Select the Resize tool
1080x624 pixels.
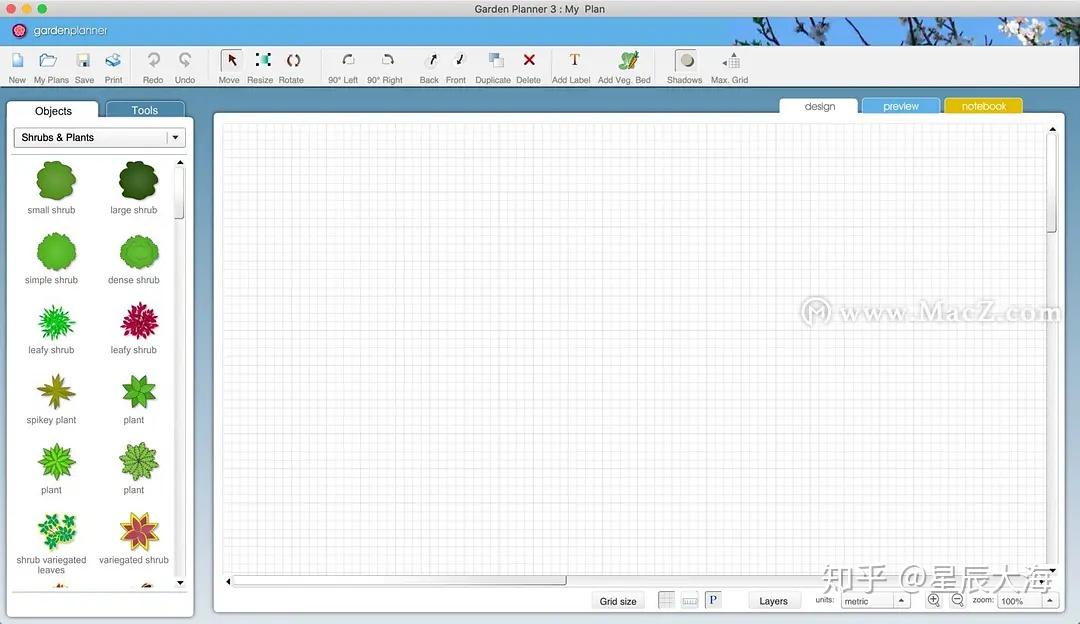click(260, 63)
